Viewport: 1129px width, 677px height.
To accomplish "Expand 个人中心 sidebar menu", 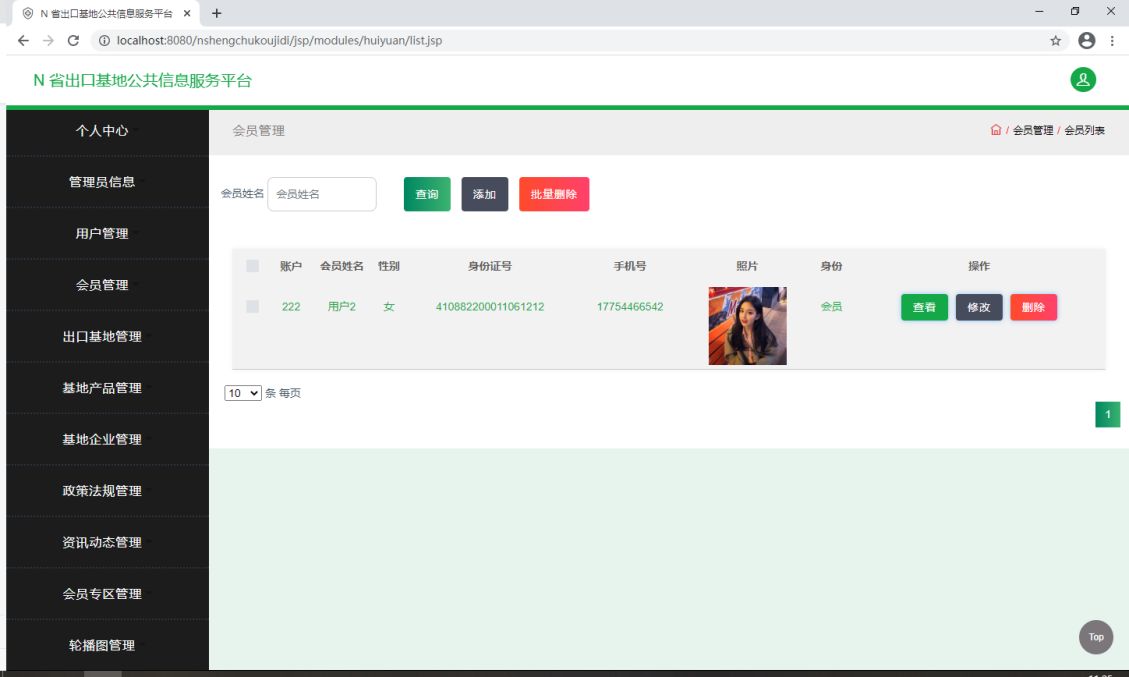I will click(x=102, y=131).
